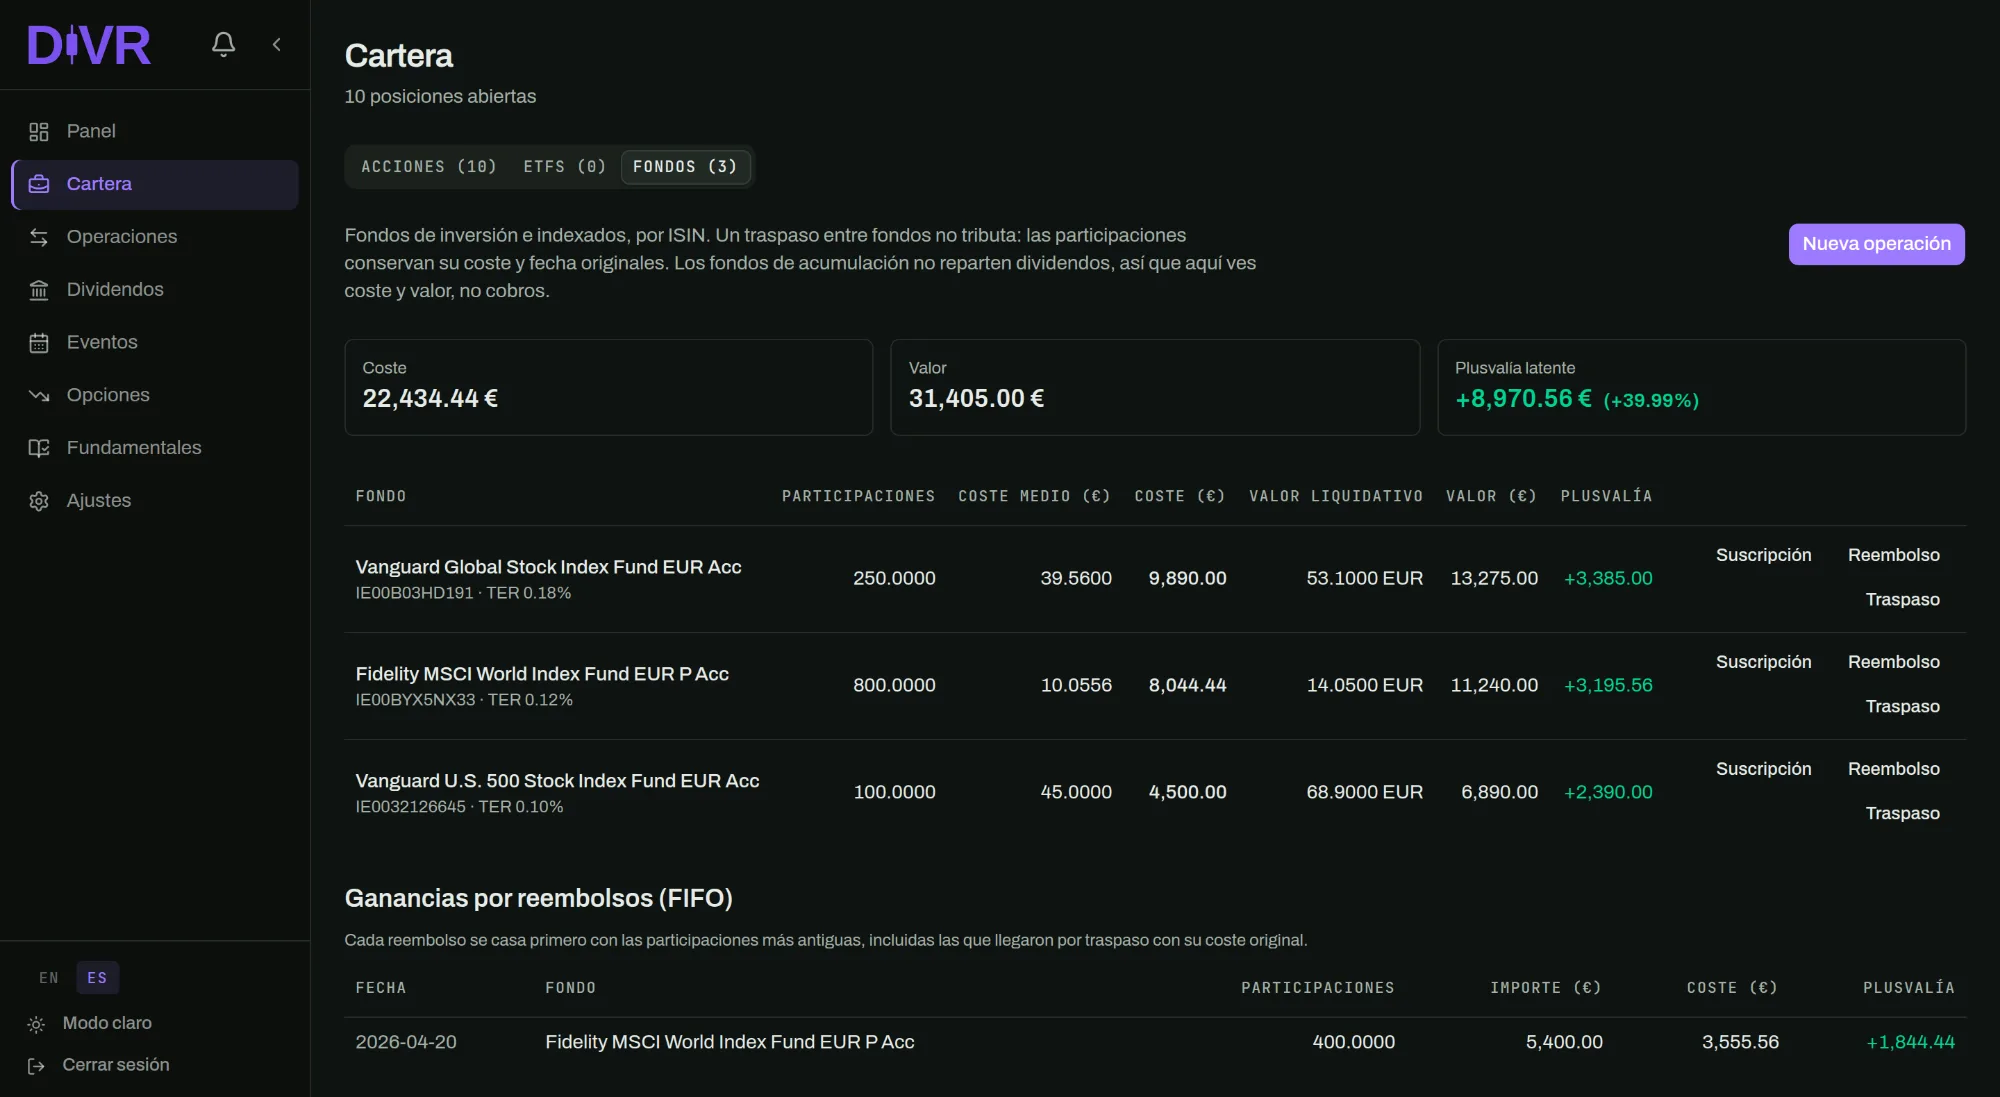Open the Fundamentales book icon
This screenshot has height=1097, width=2000.
click(x=39, y=448)
